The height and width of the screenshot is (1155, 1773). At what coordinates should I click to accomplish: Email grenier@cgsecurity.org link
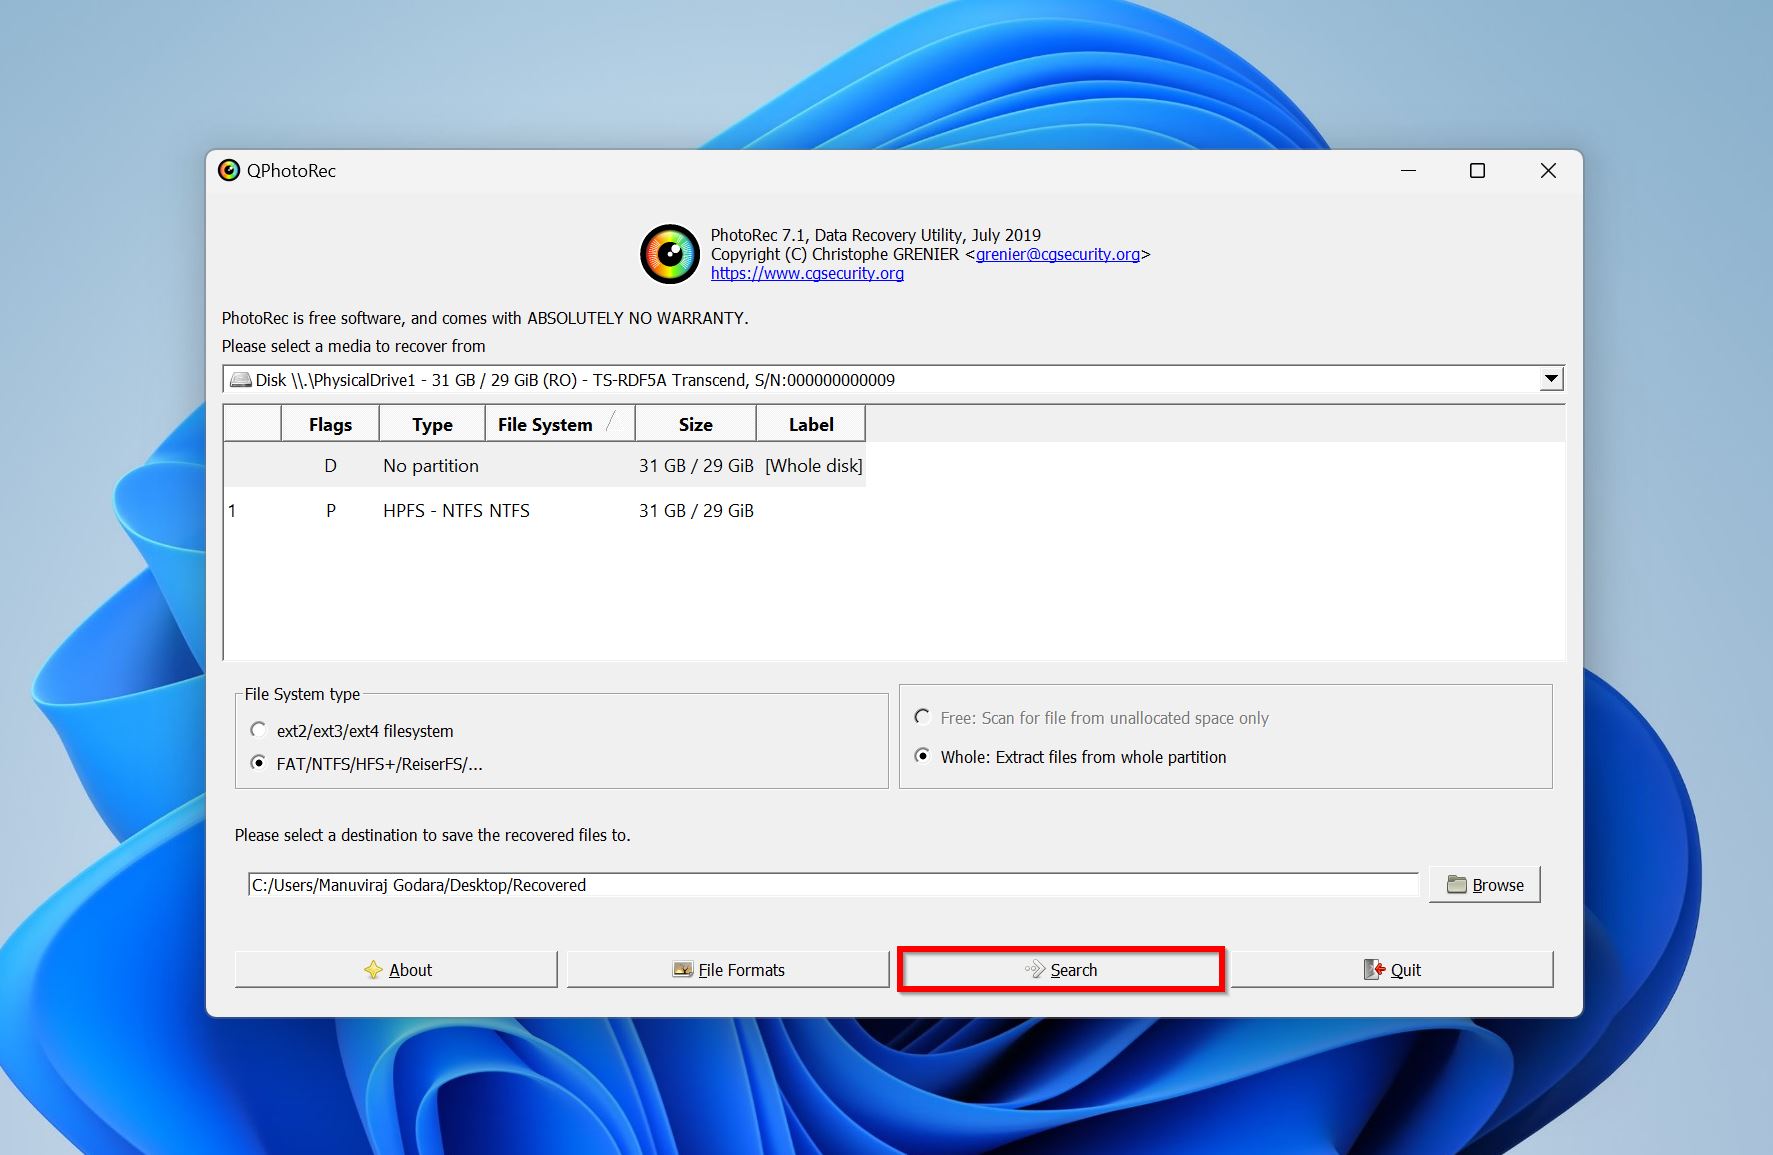pos(1057,254)
